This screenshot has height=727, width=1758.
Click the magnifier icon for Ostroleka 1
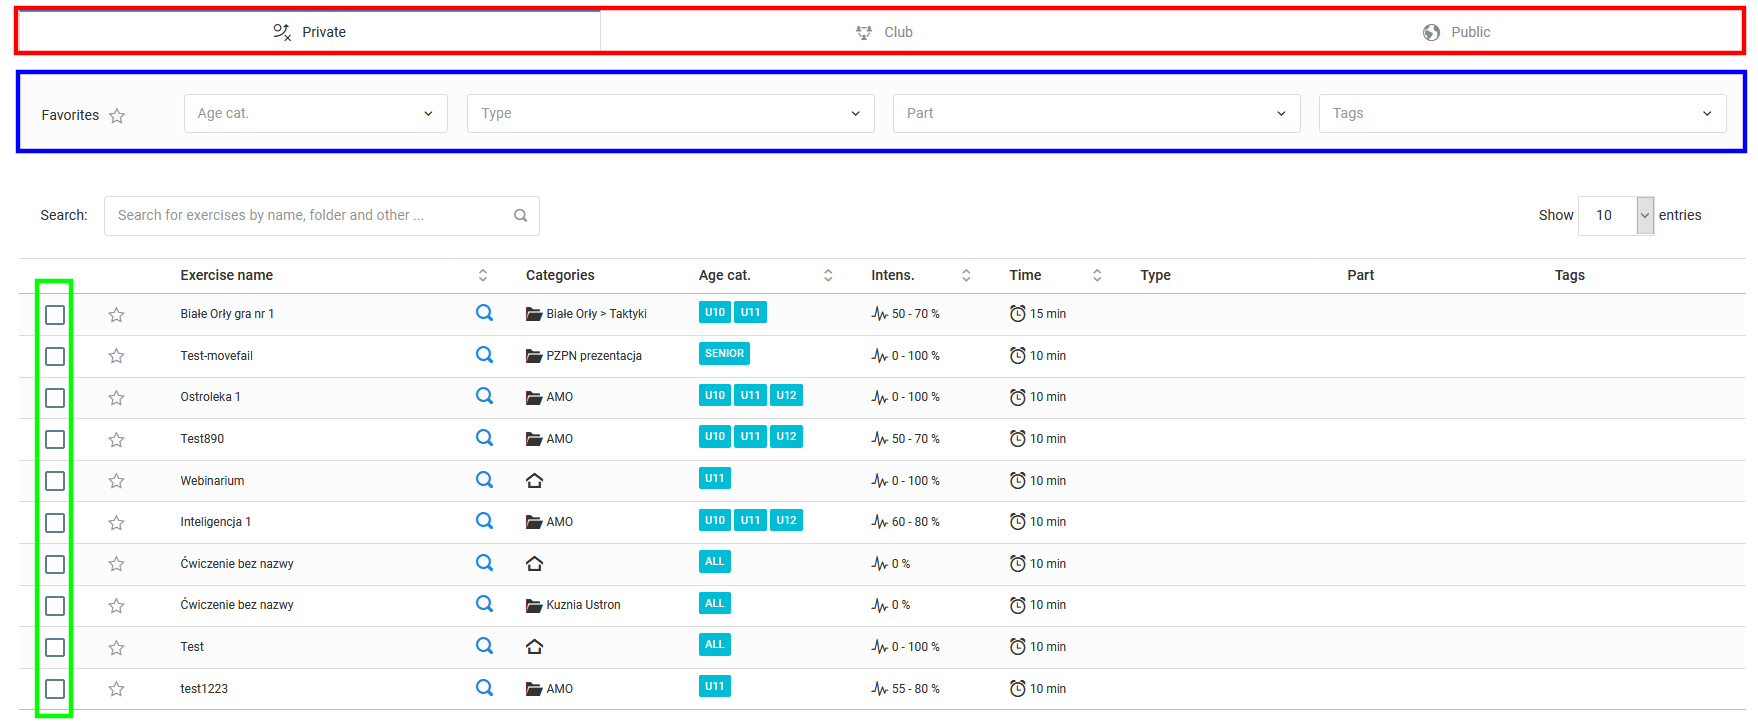pos(484,396)
